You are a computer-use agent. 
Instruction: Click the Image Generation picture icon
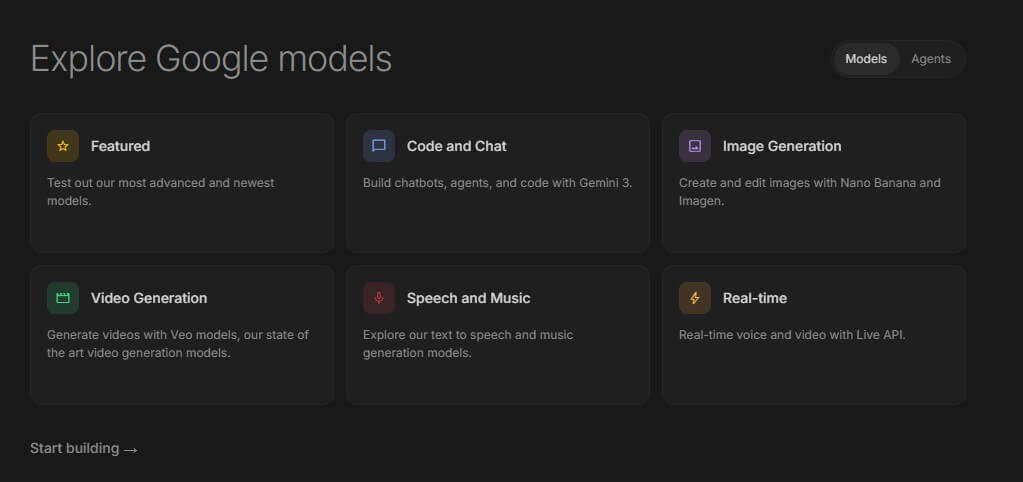coord(695,146)
